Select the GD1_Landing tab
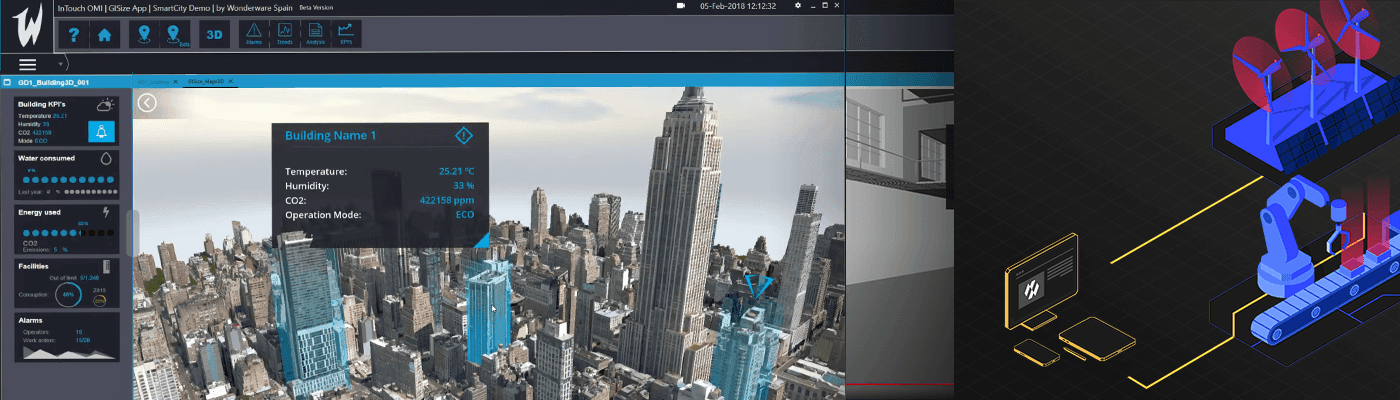Screen dimensions: 1400x400 point(154,81)
